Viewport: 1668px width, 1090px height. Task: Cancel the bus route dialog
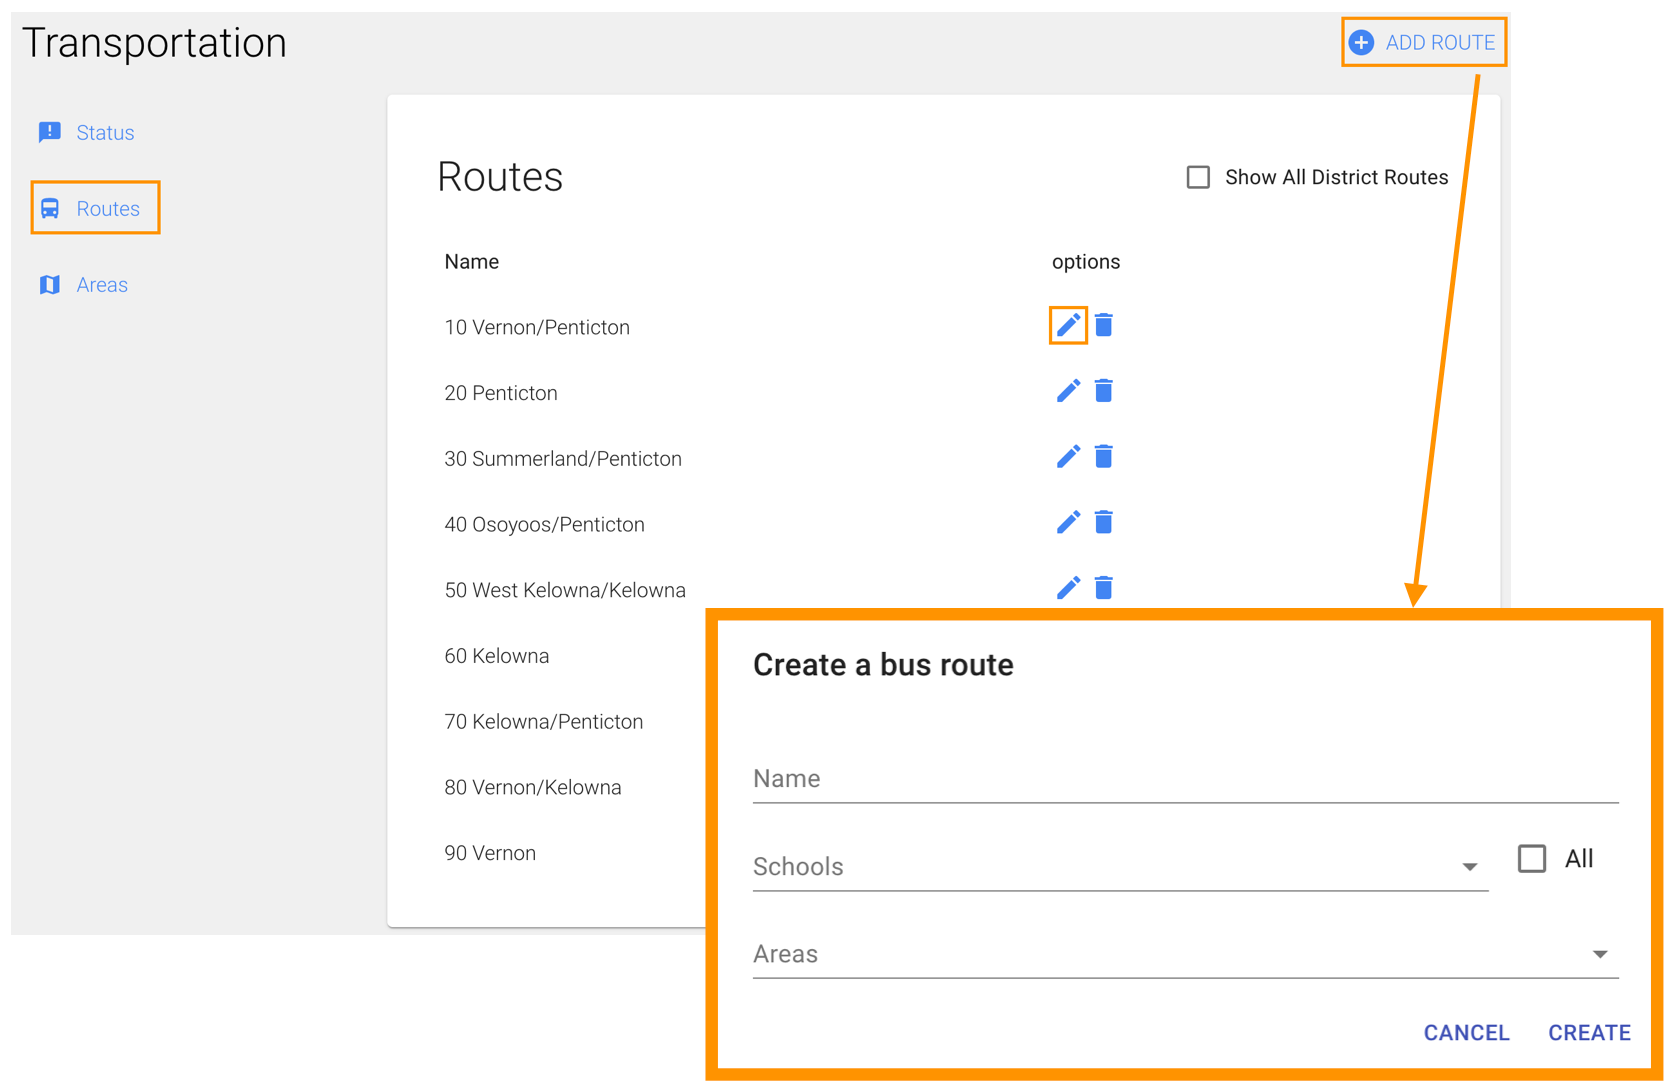click(1466, 1032)
